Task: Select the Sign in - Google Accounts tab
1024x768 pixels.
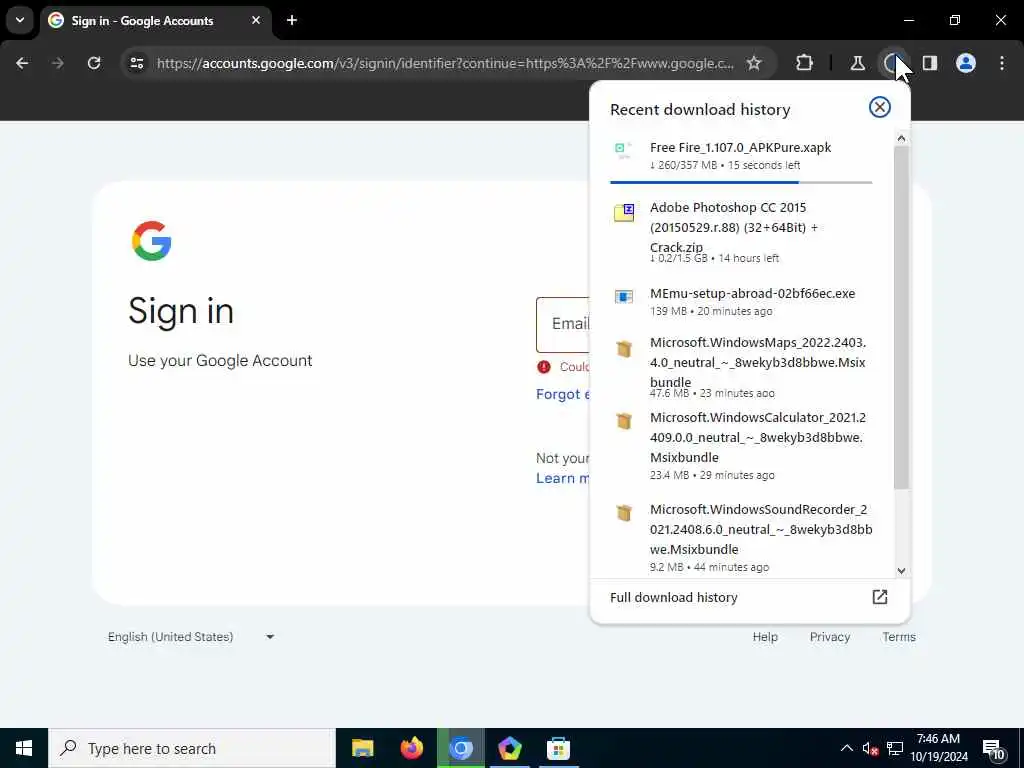Action: 155,20
